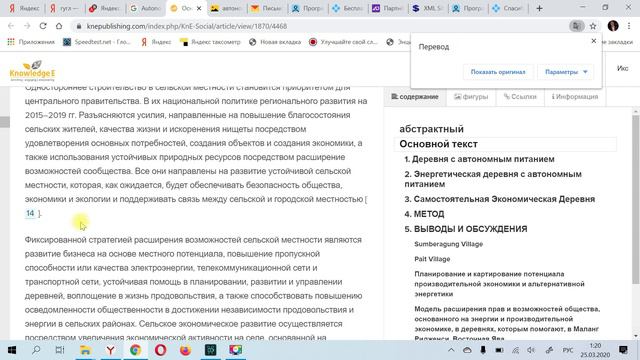Open the Chrome three-dot menu
Viewport: 640px width, 360px height.
point(629,26)
